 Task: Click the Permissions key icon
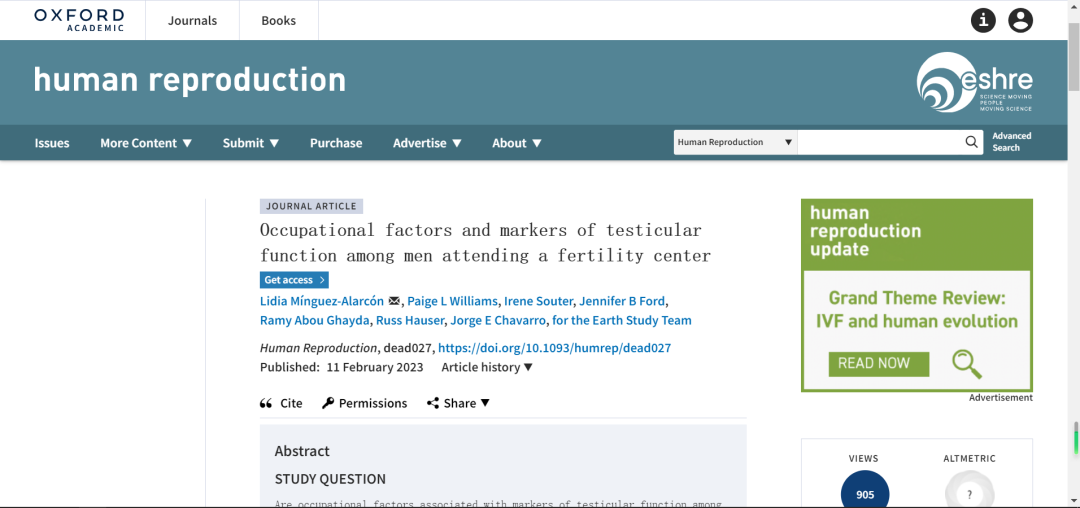pyautogui.click(x=328, y=403)
